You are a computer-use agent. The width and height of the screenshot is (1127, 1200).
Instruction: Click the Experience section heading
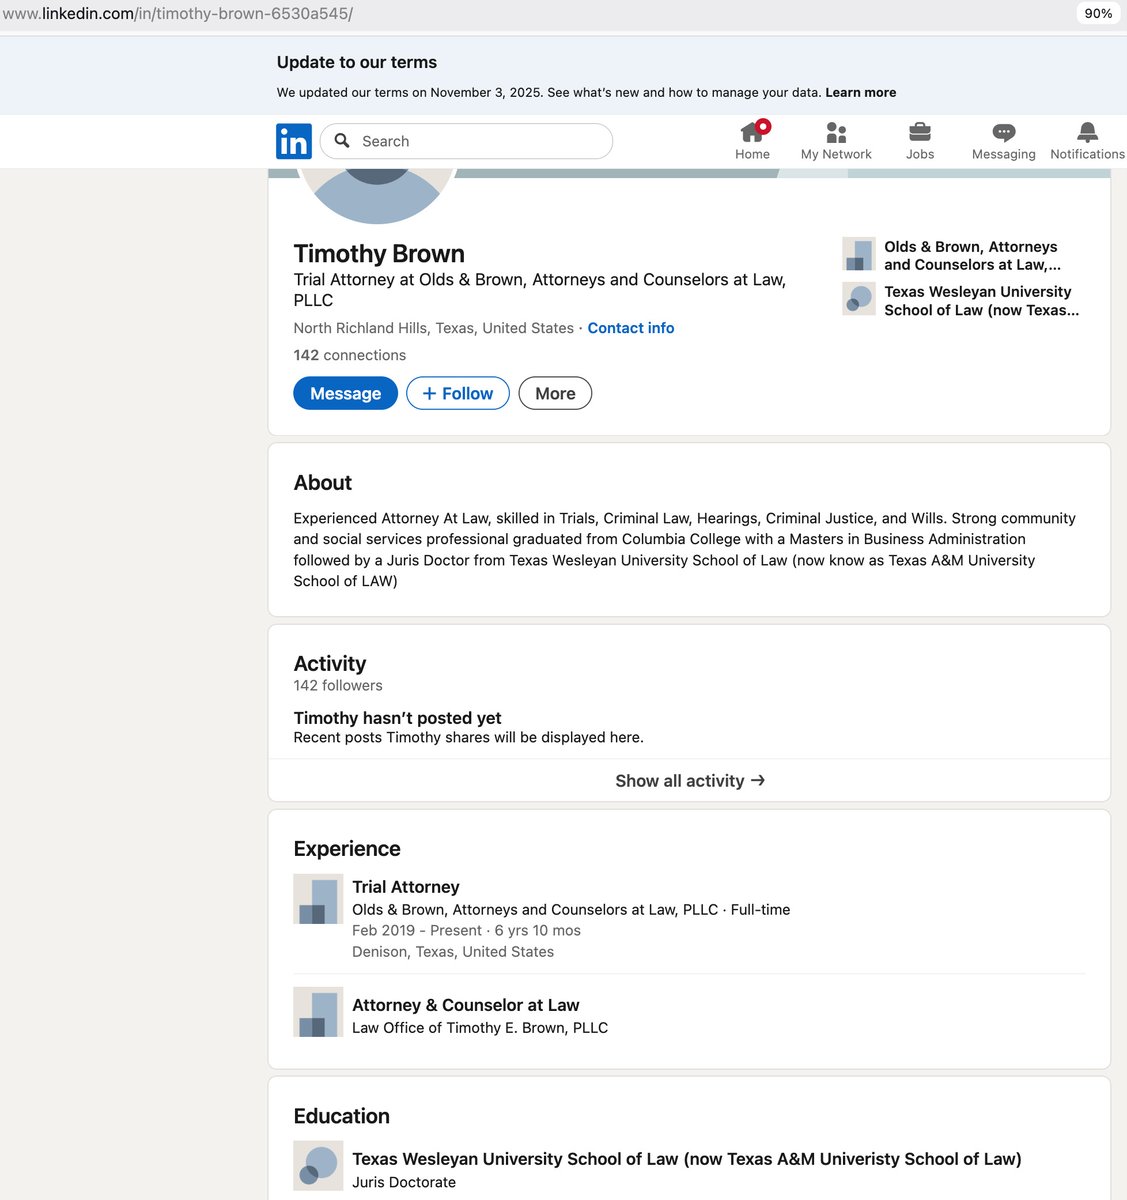click(347, 848)
